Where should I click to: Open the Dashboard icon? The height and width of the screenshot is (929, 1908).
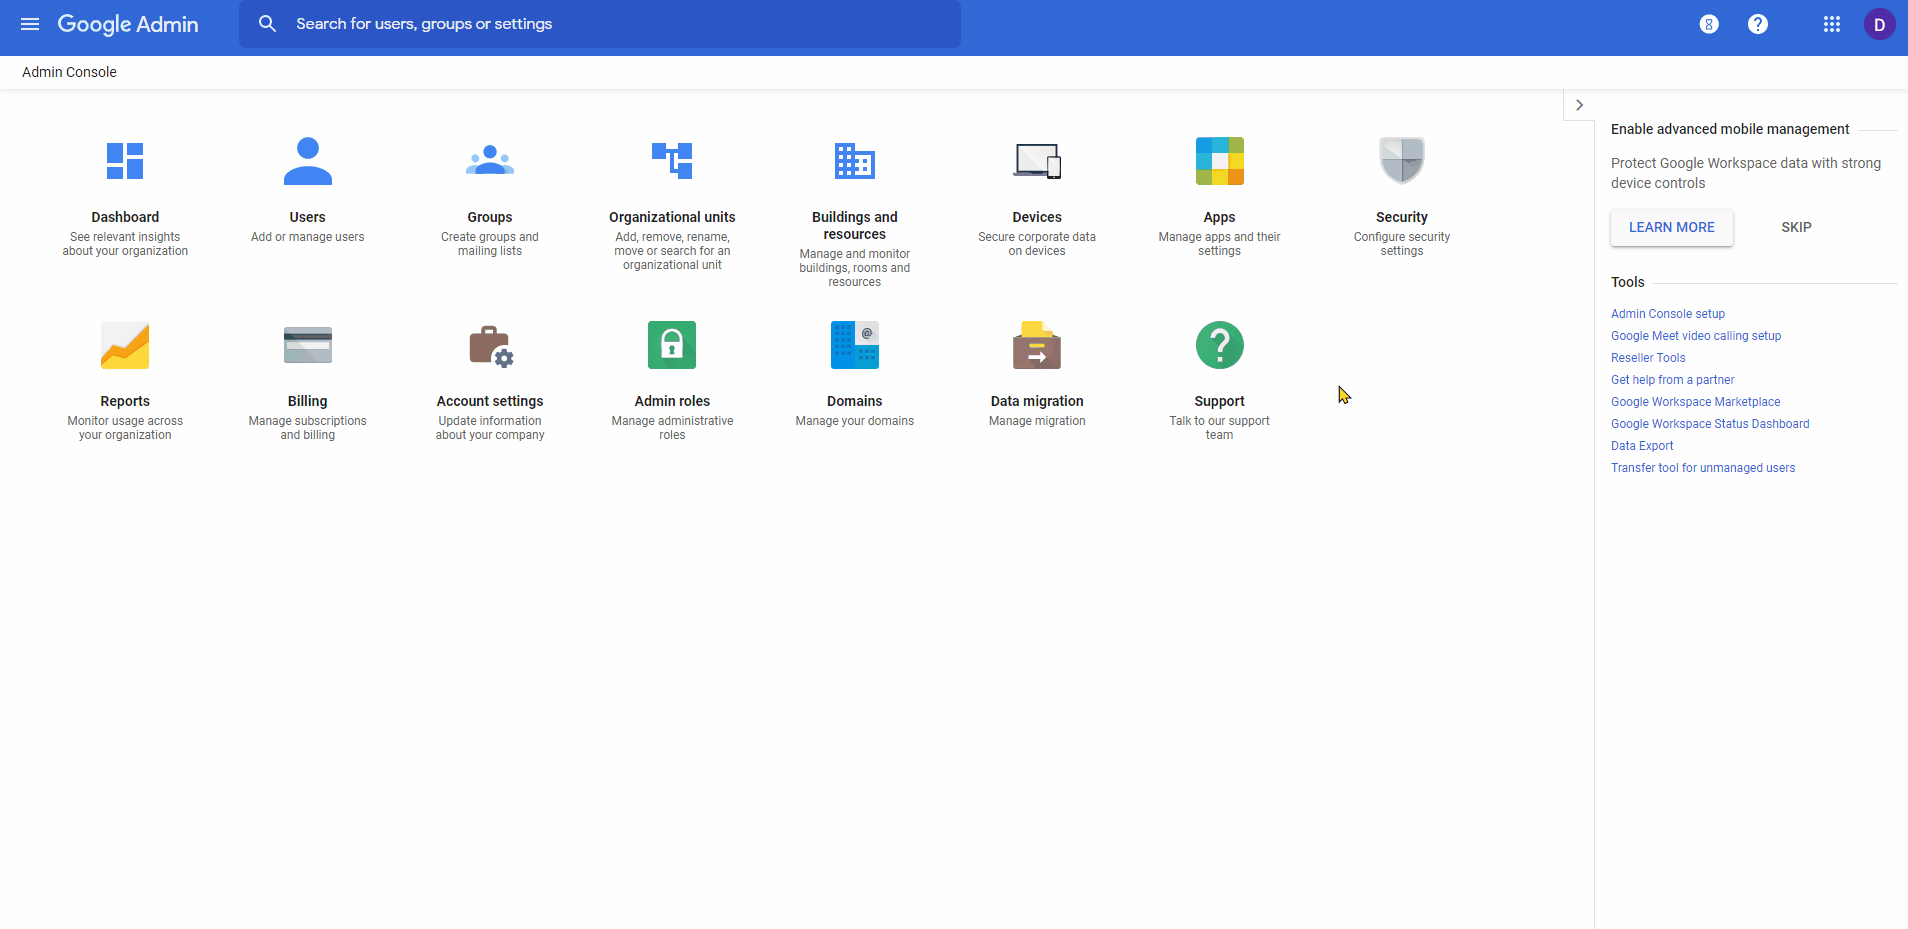(x=125, y=161)
